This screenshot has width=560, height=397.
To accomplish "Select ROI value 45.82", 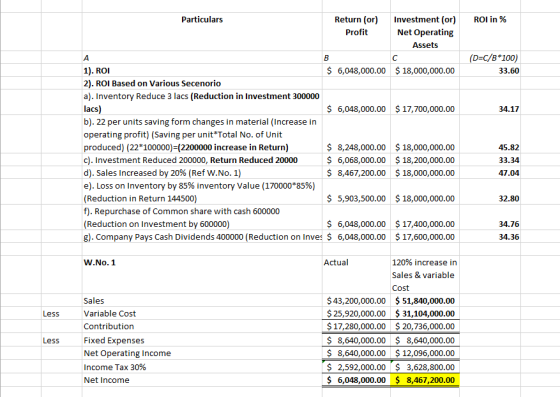I will coord(509,147).
